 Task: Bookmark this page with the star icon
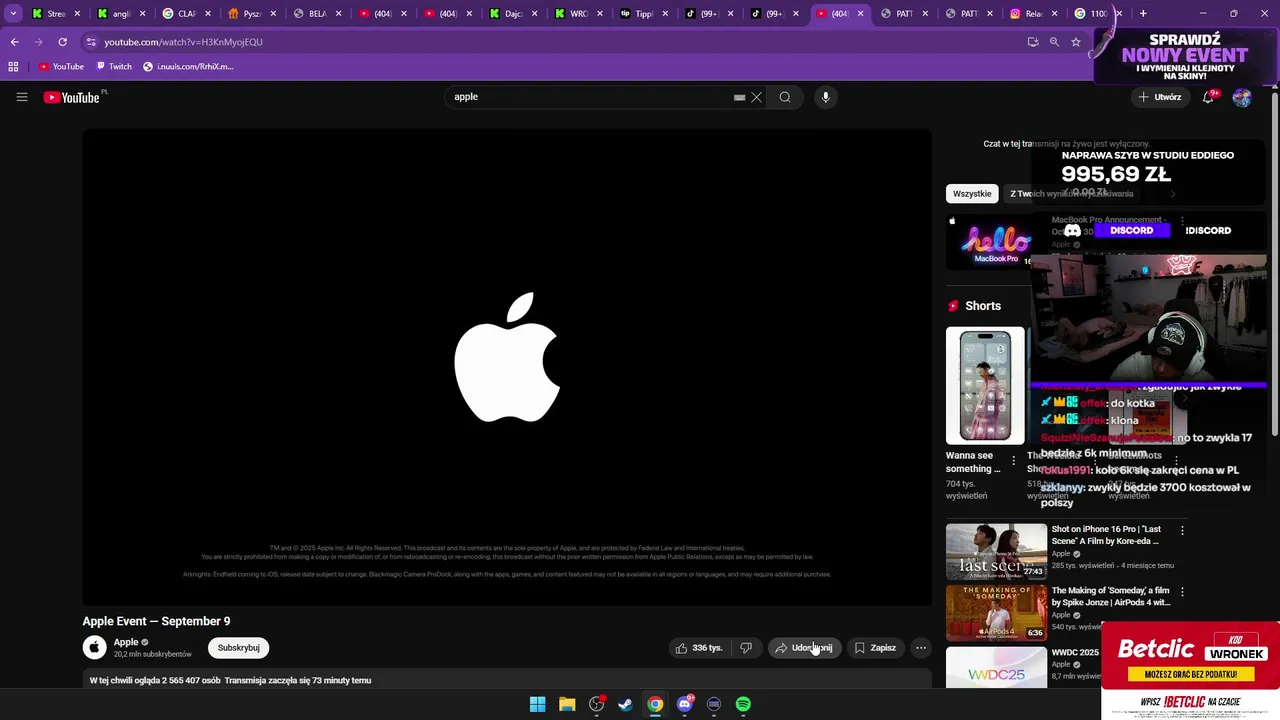[1076, 42]
